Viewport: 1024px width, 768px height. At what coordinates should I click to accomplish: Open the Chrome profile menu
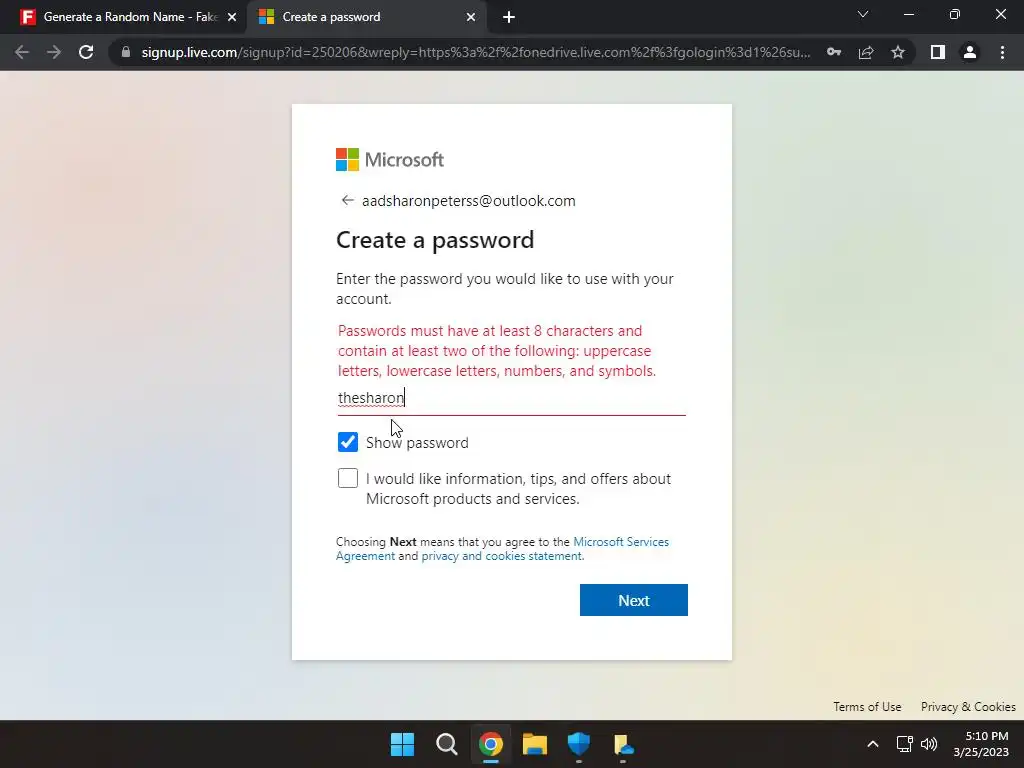(x=970, y=52)
